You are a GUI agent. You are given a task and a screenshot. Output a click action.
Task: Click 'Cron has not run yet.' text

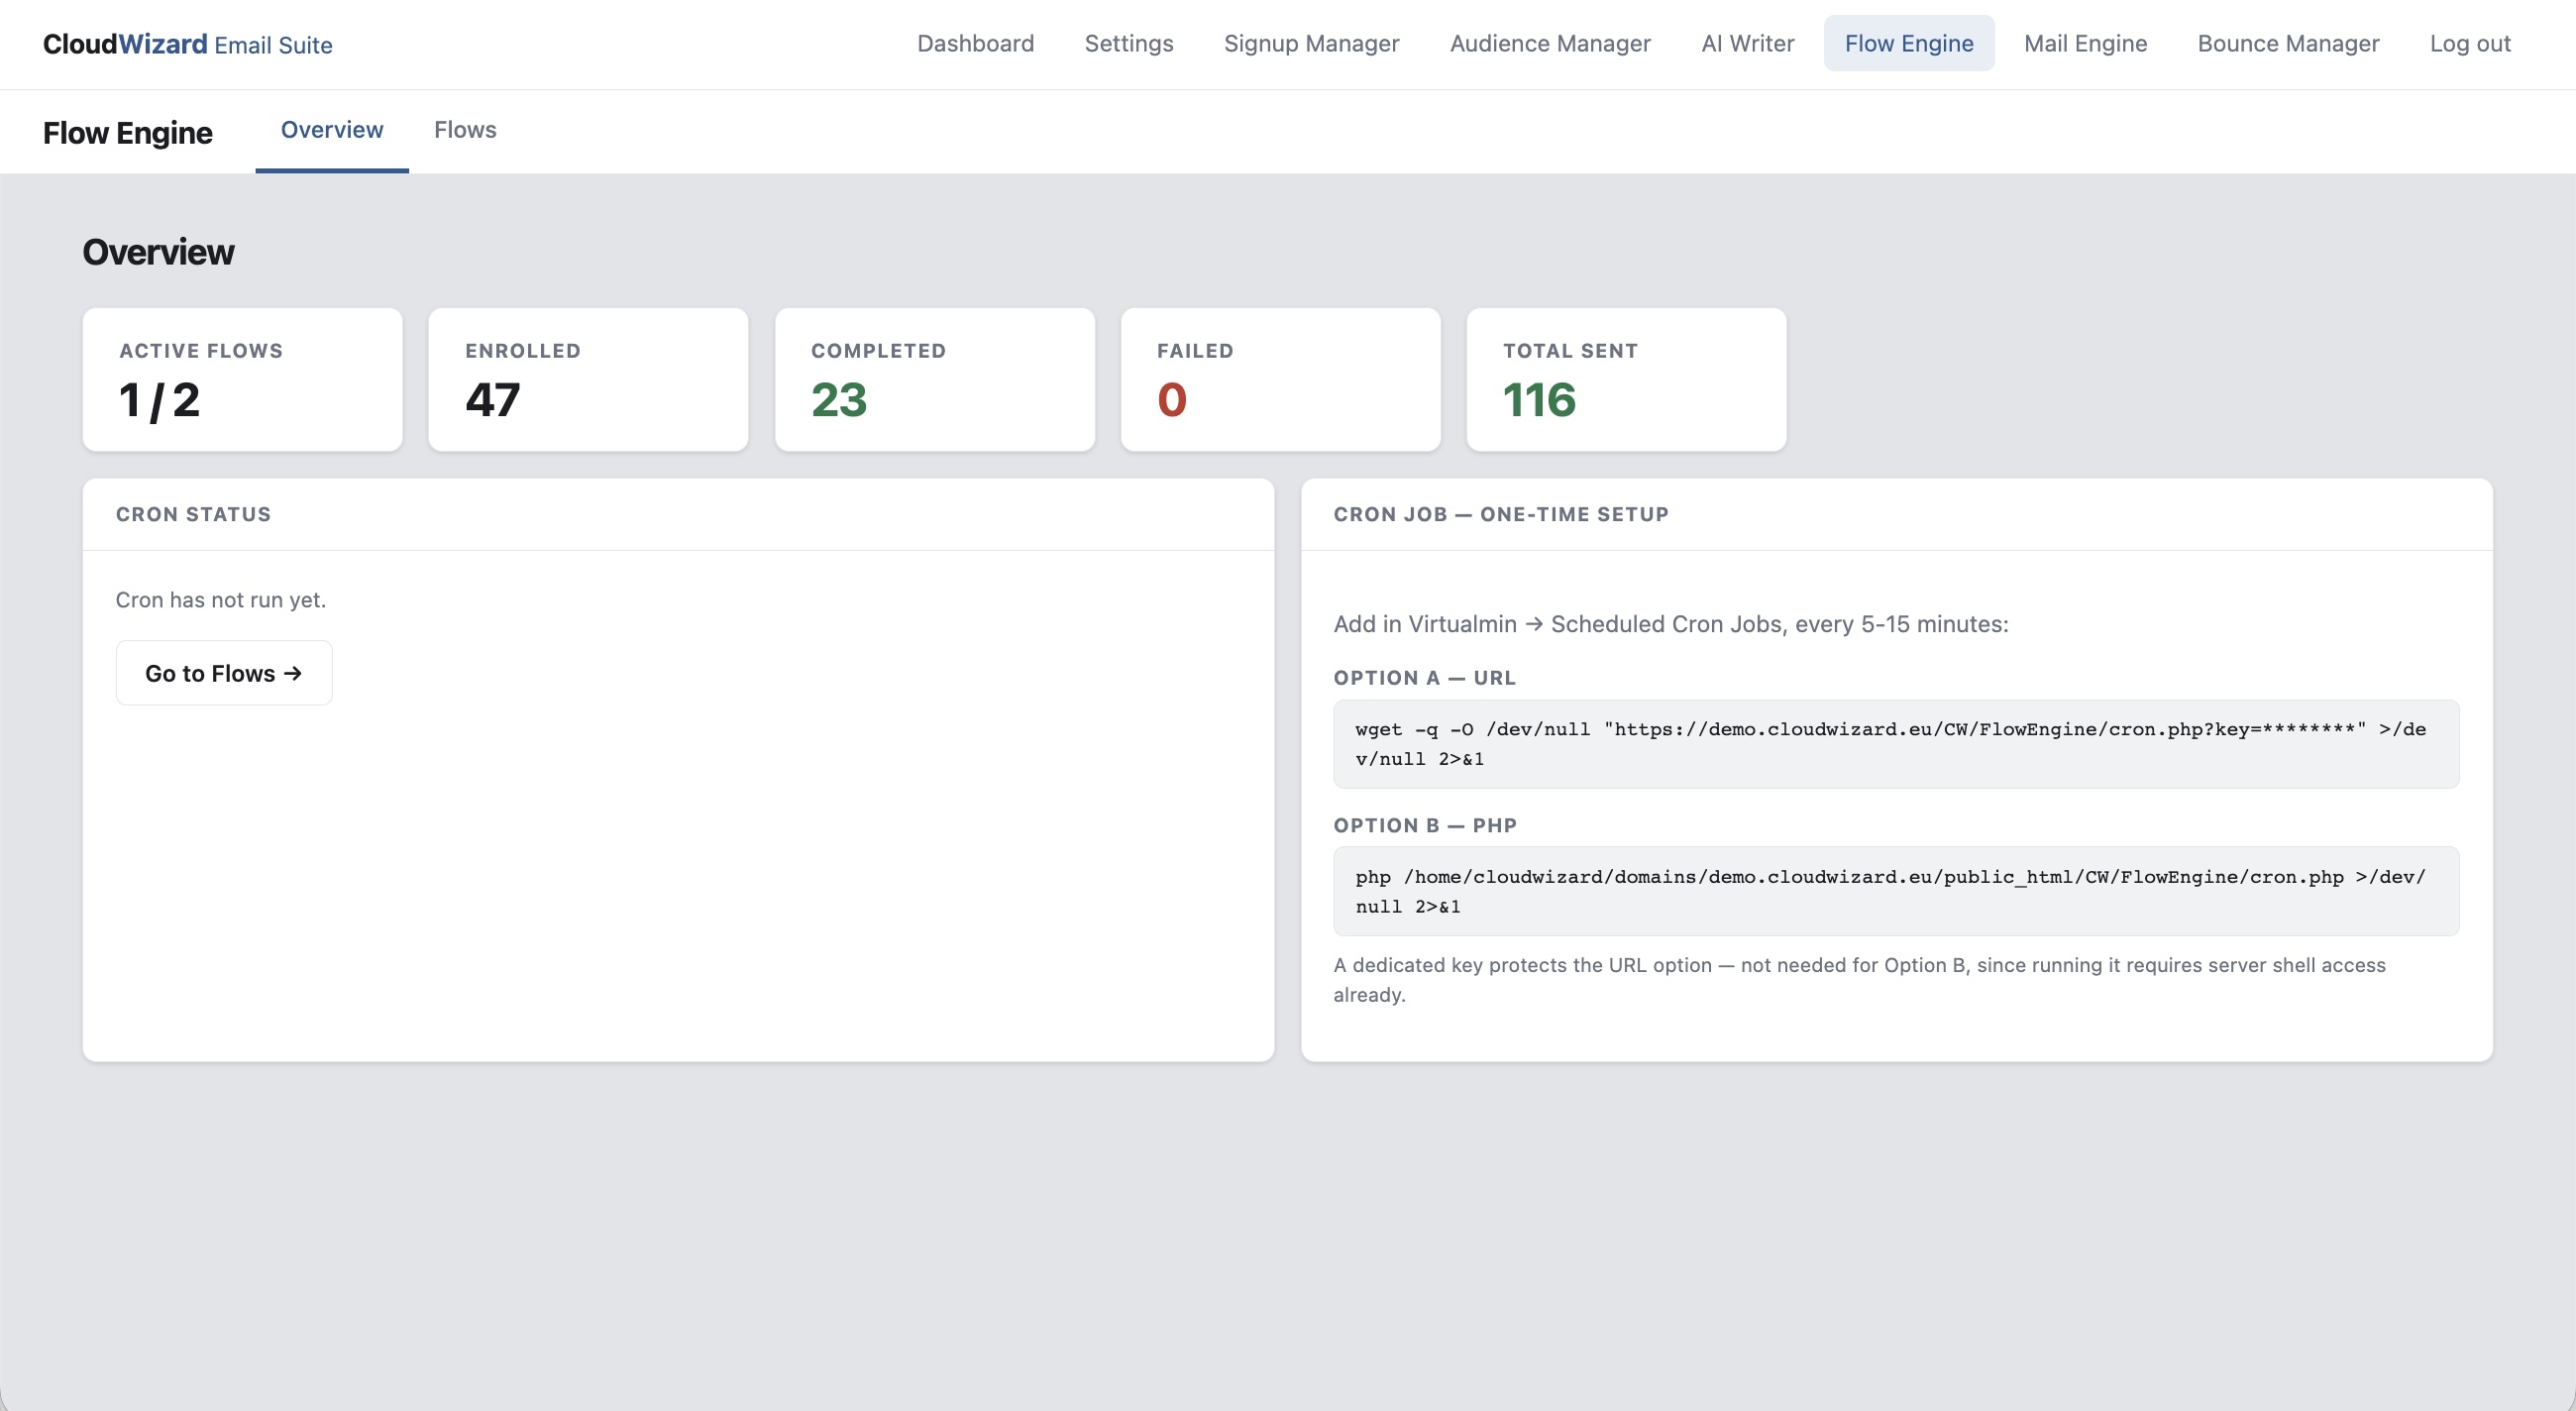[221, 600]
